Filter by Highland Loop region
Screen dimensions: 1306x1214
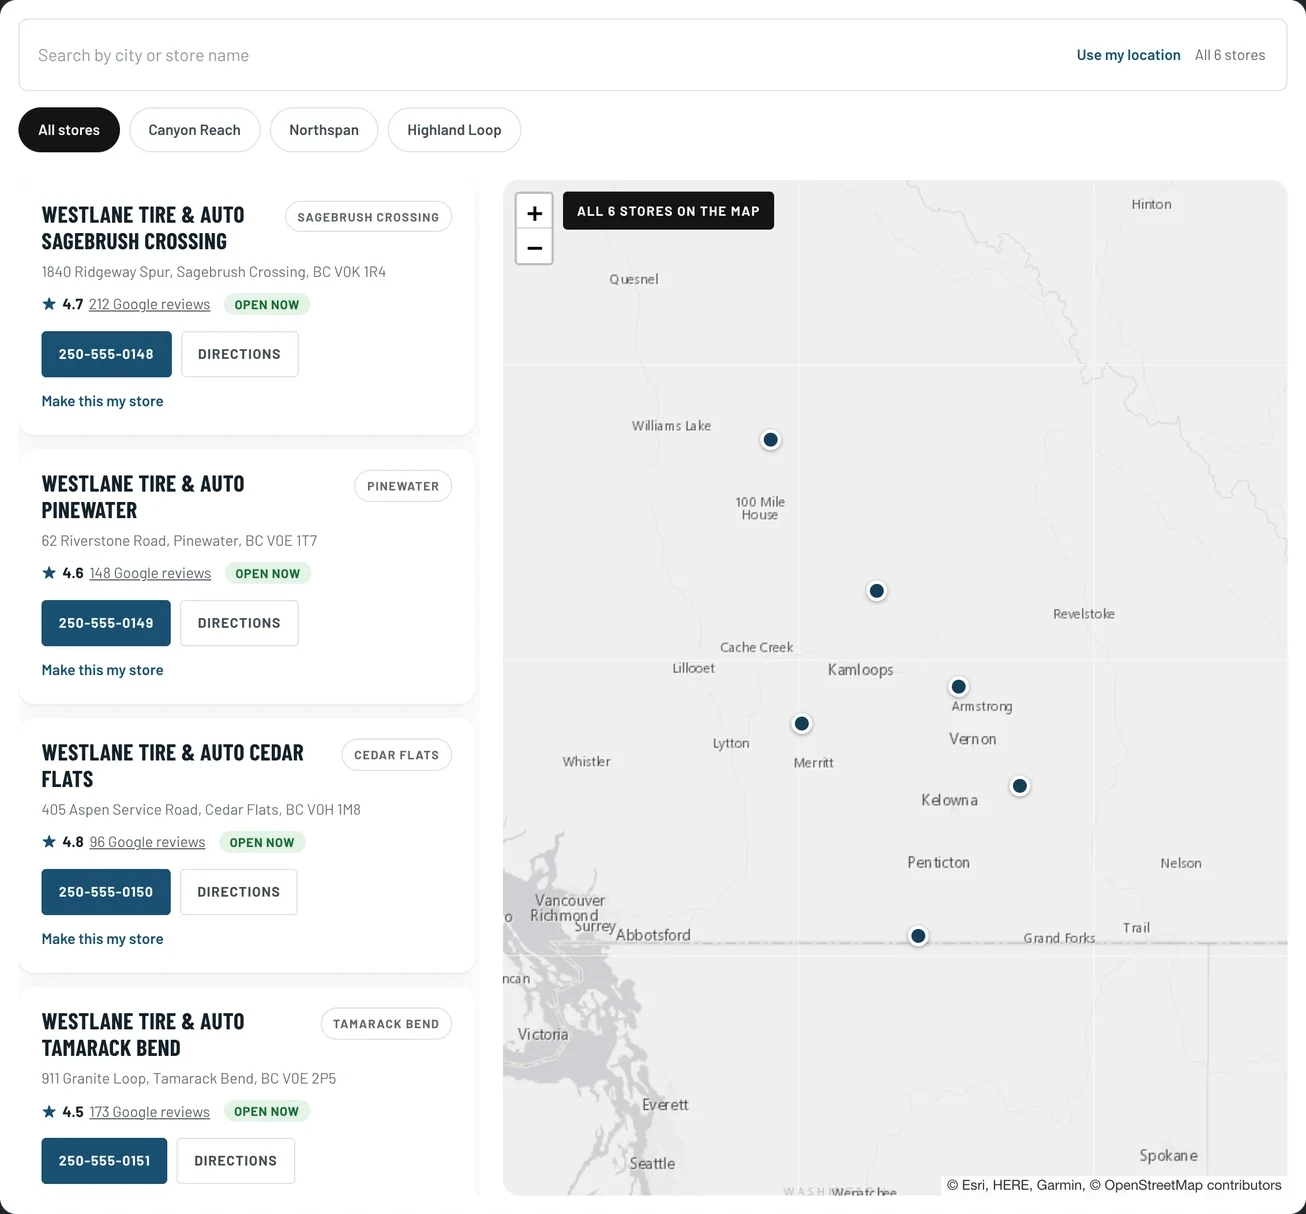(454, 130)
